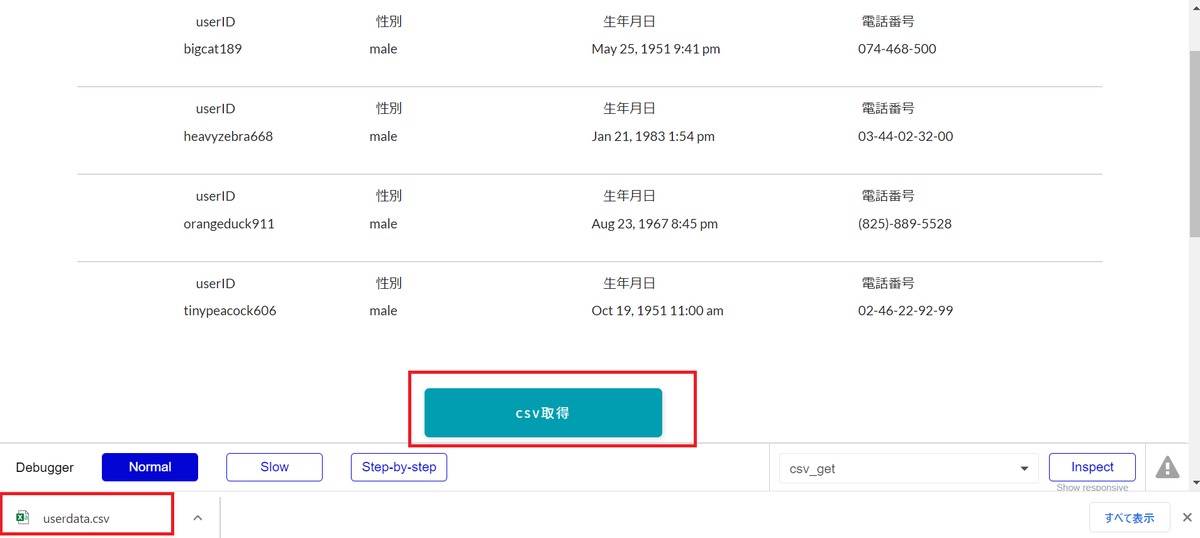
Task: Close the downloads bar
Action: click(x=1187, y=518)
